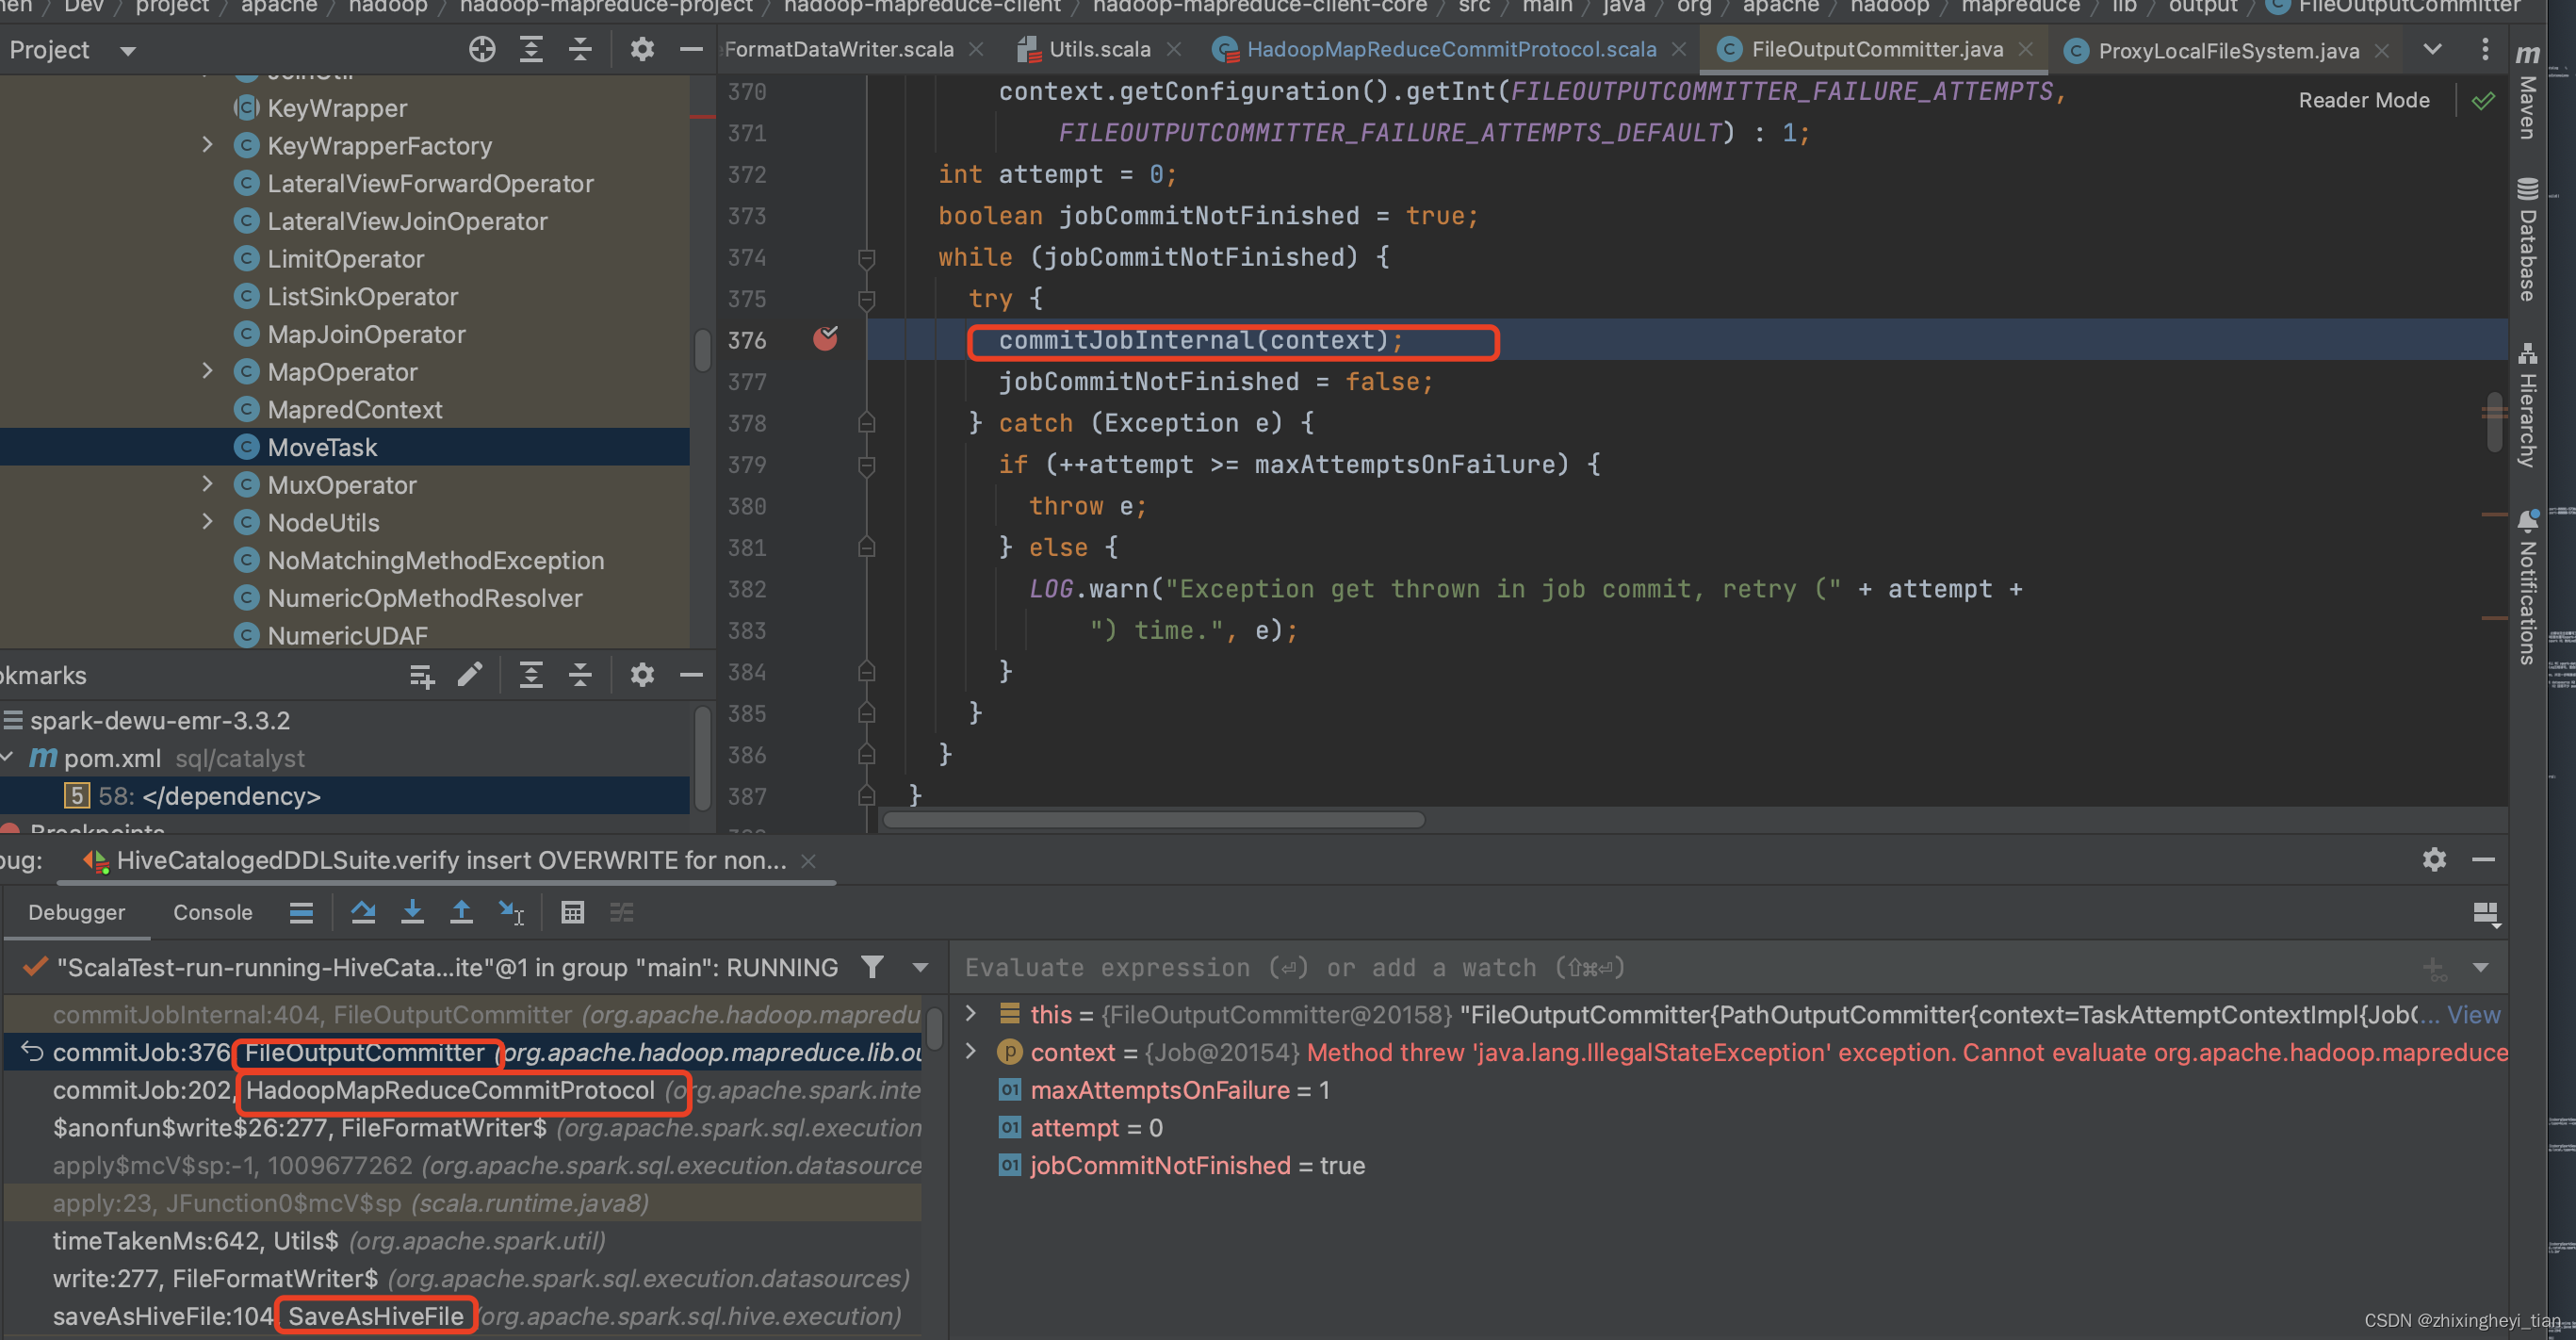The height and width of the screenshot is (1340, 2576).
Task: Select KeyWrapper class in tree
Action: 337,108
